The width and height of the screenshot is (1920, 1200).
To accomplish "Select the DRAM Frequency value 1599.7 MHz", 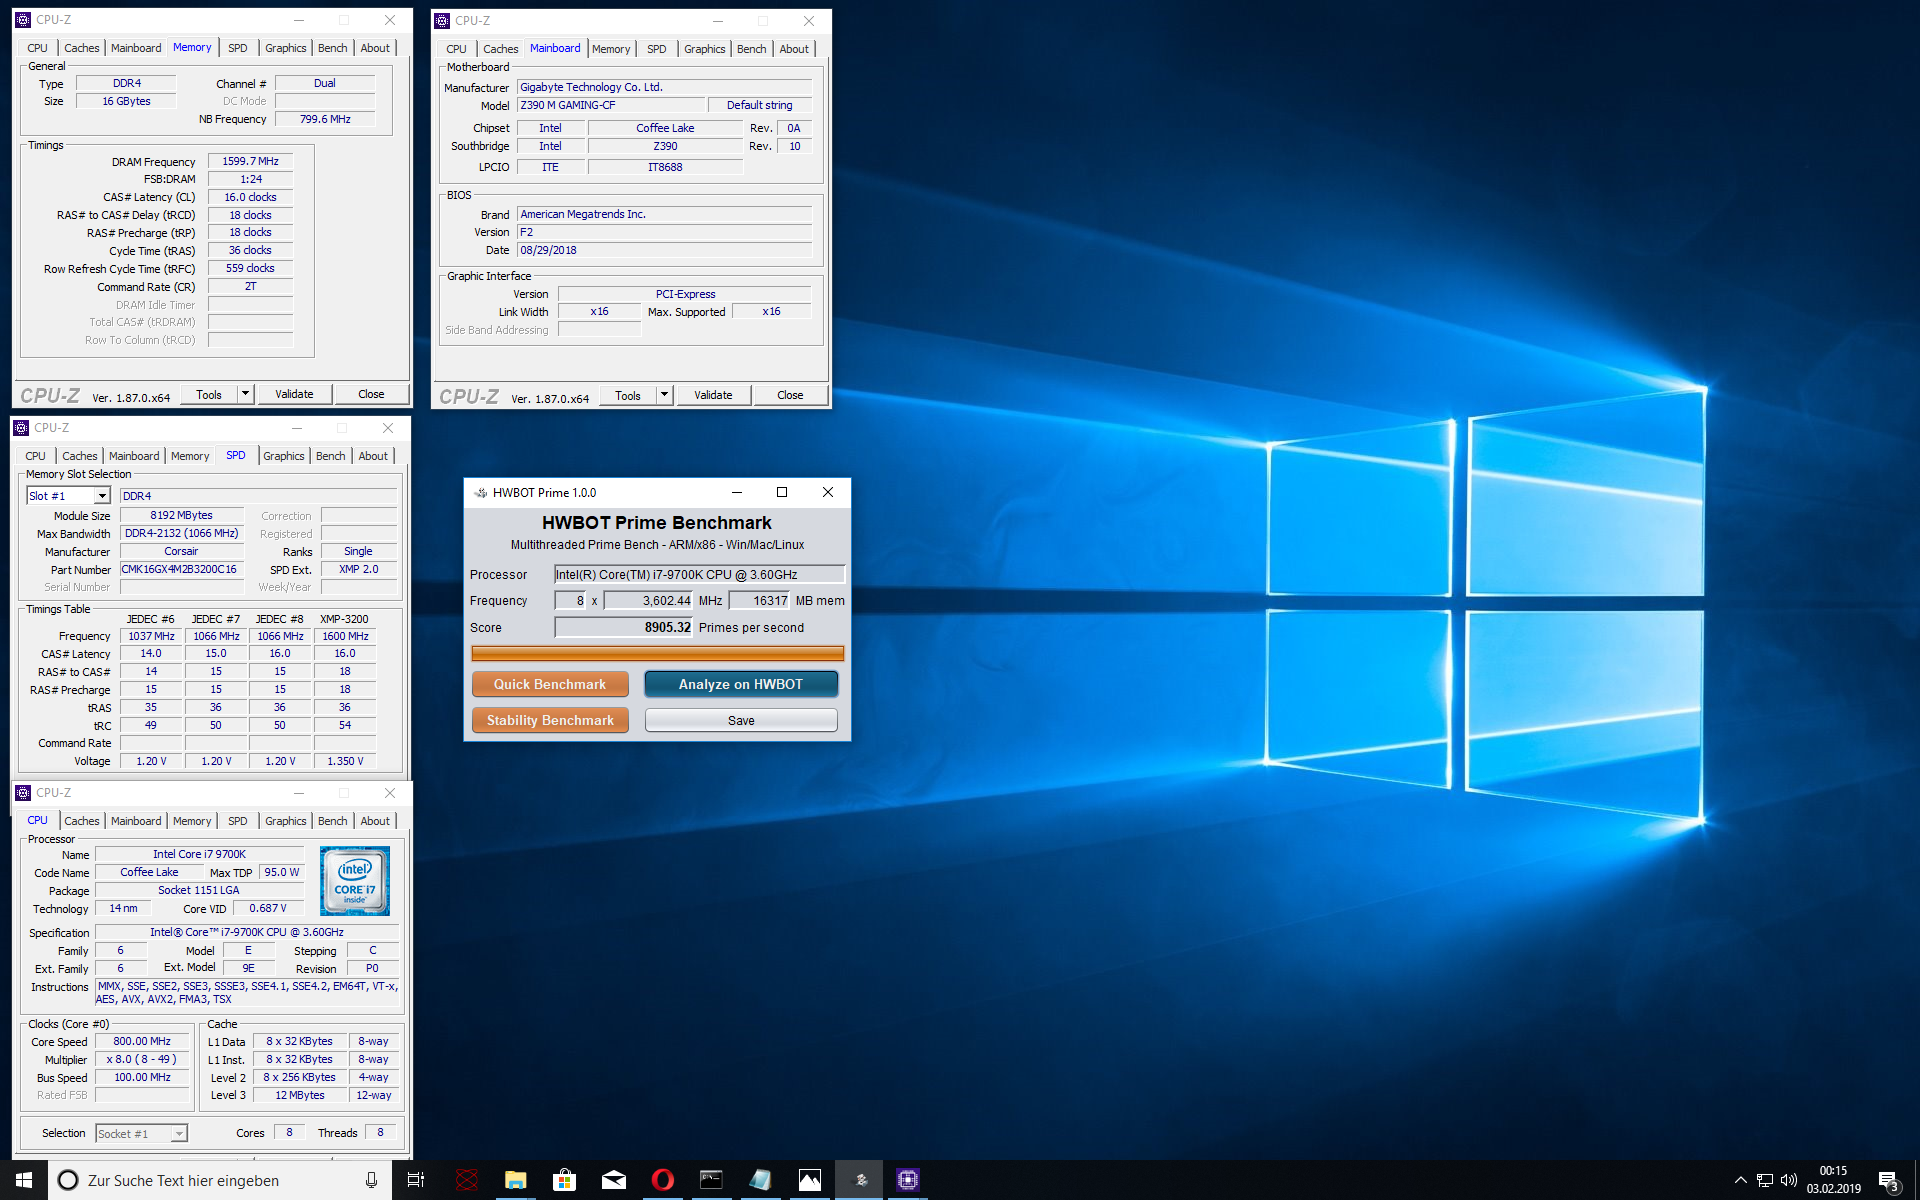I will point(250,161).
